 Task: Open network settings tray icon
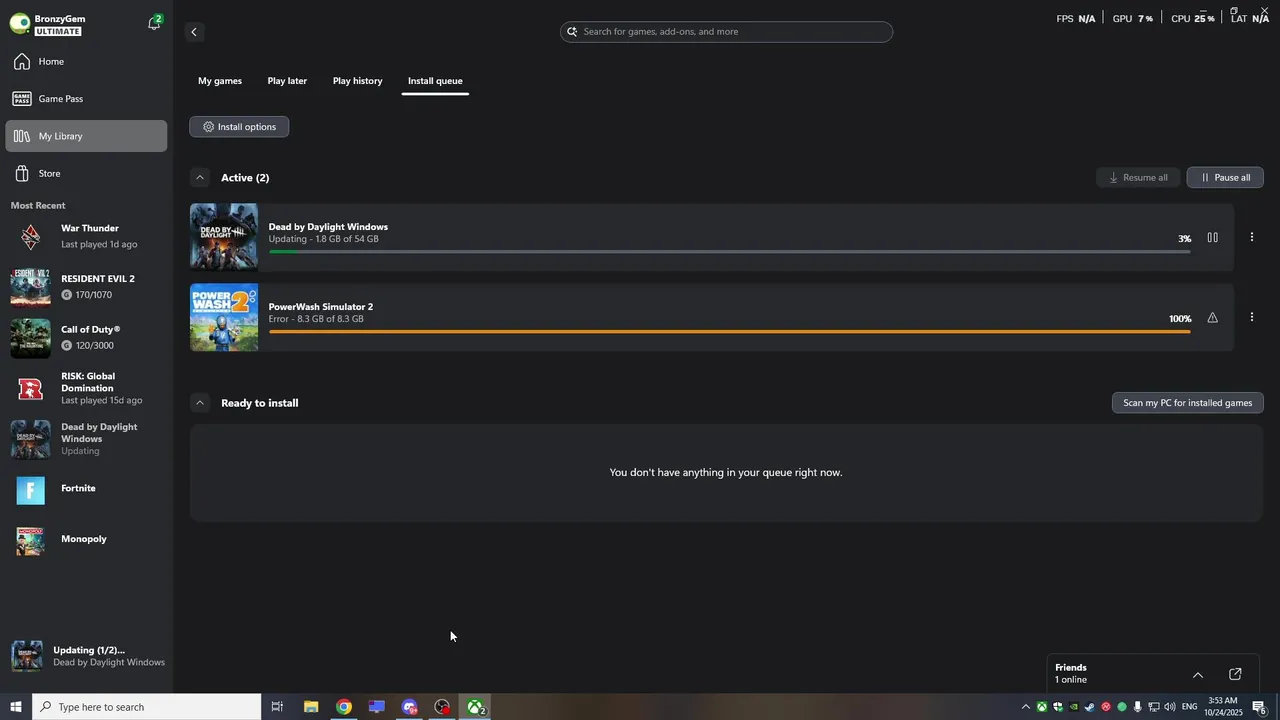pyautogui.click(x=1154, y=707)
